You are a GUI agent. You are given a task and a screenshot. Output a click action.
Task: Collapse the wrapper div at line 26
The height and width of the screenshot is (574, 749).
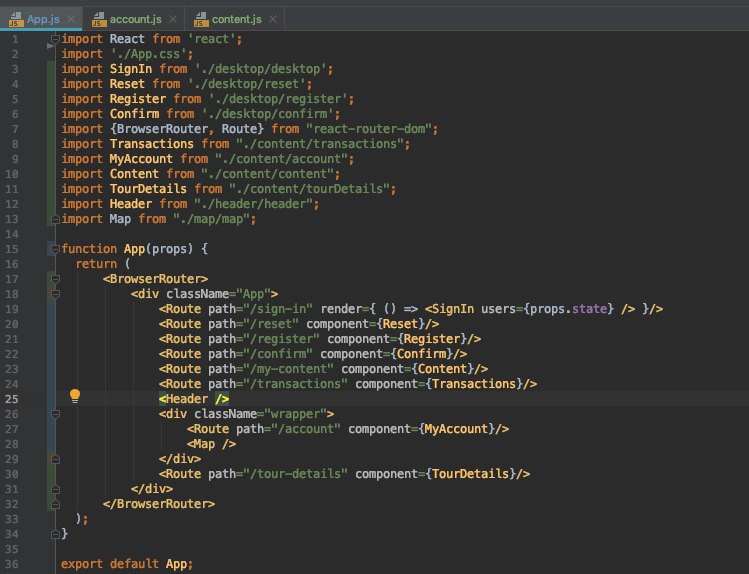[55, 414]
